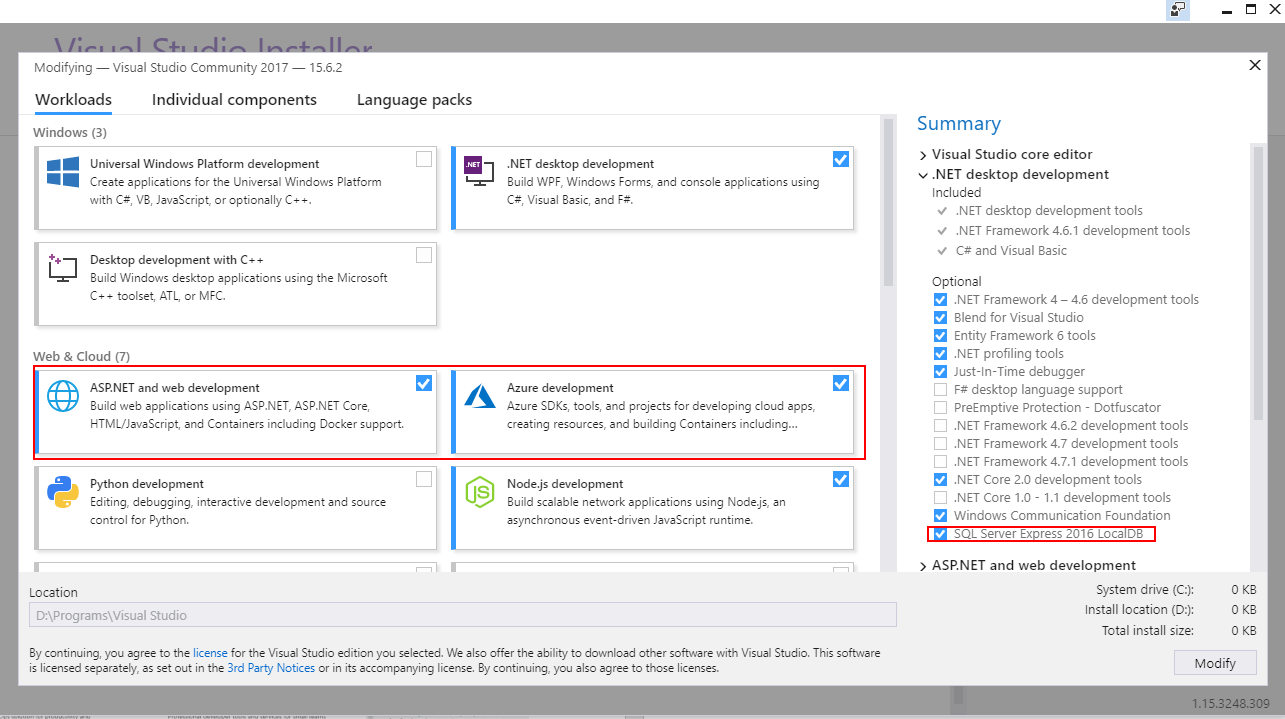Enable Desktop development with C++ workload
This screenshot has height=719, width=1285.
click(424, 255)
